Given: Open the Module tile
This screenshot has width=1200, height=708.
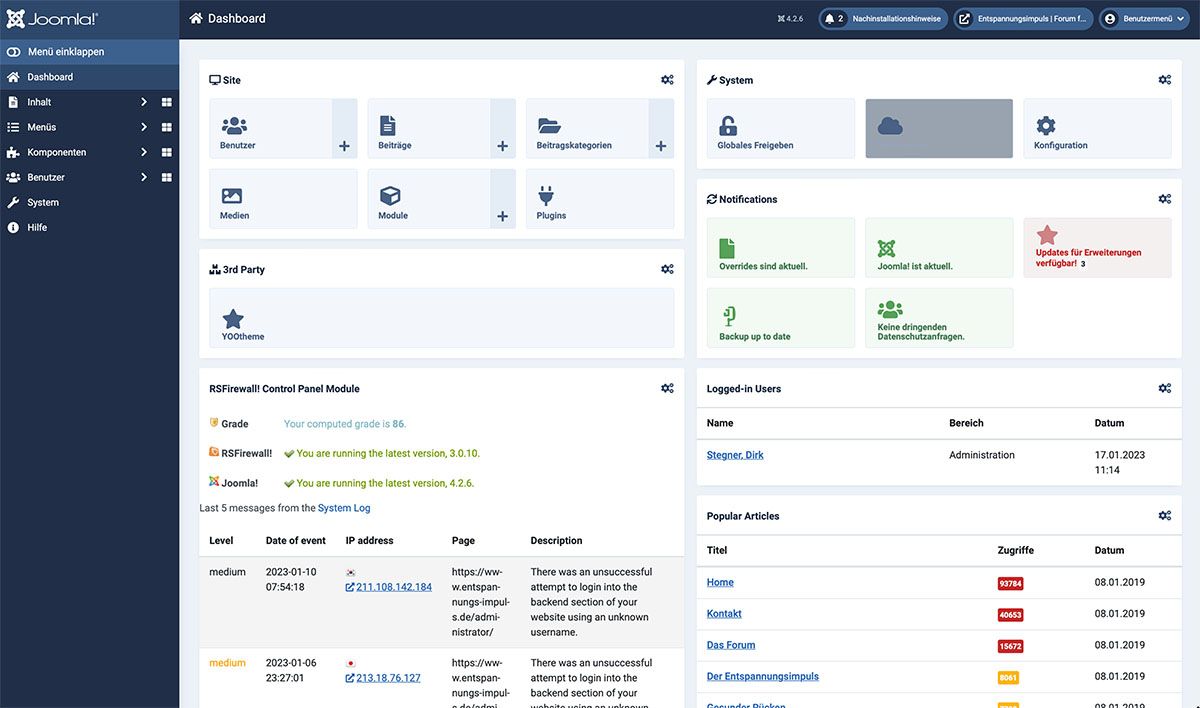Looking at the screenshot, I should coord(429,198).
